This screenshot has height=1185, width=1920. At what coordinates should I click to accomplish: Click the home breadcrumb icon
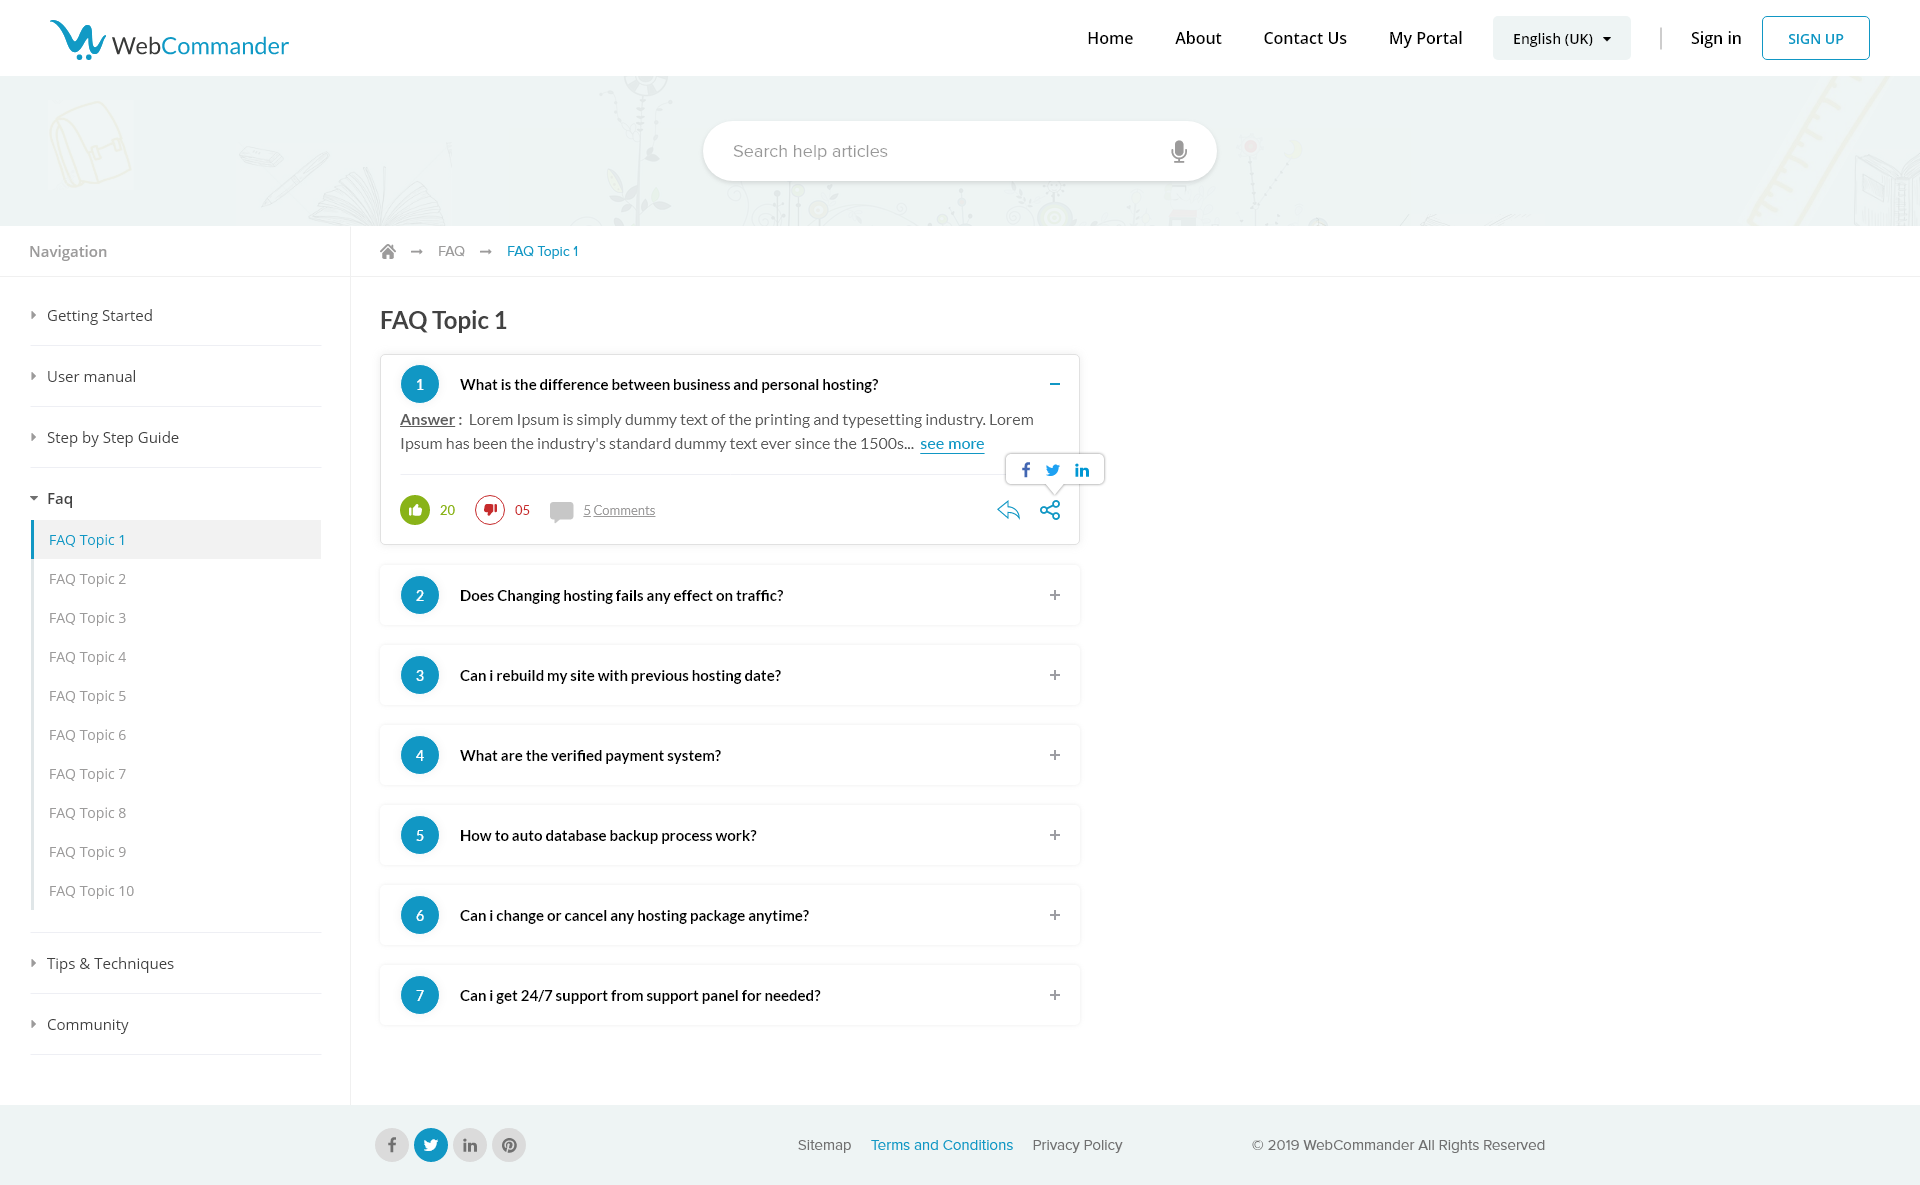point(388,251)
